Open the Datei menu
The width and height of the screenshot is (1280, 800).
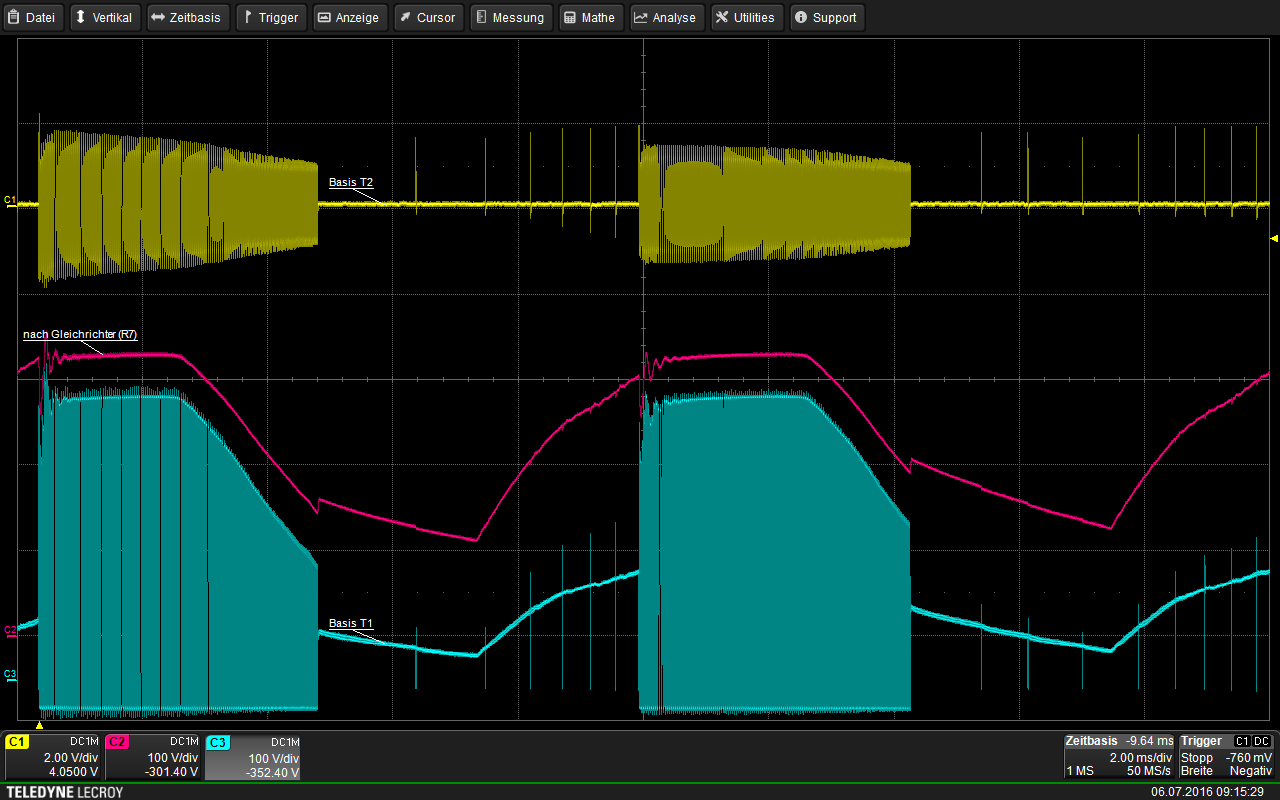33,17
